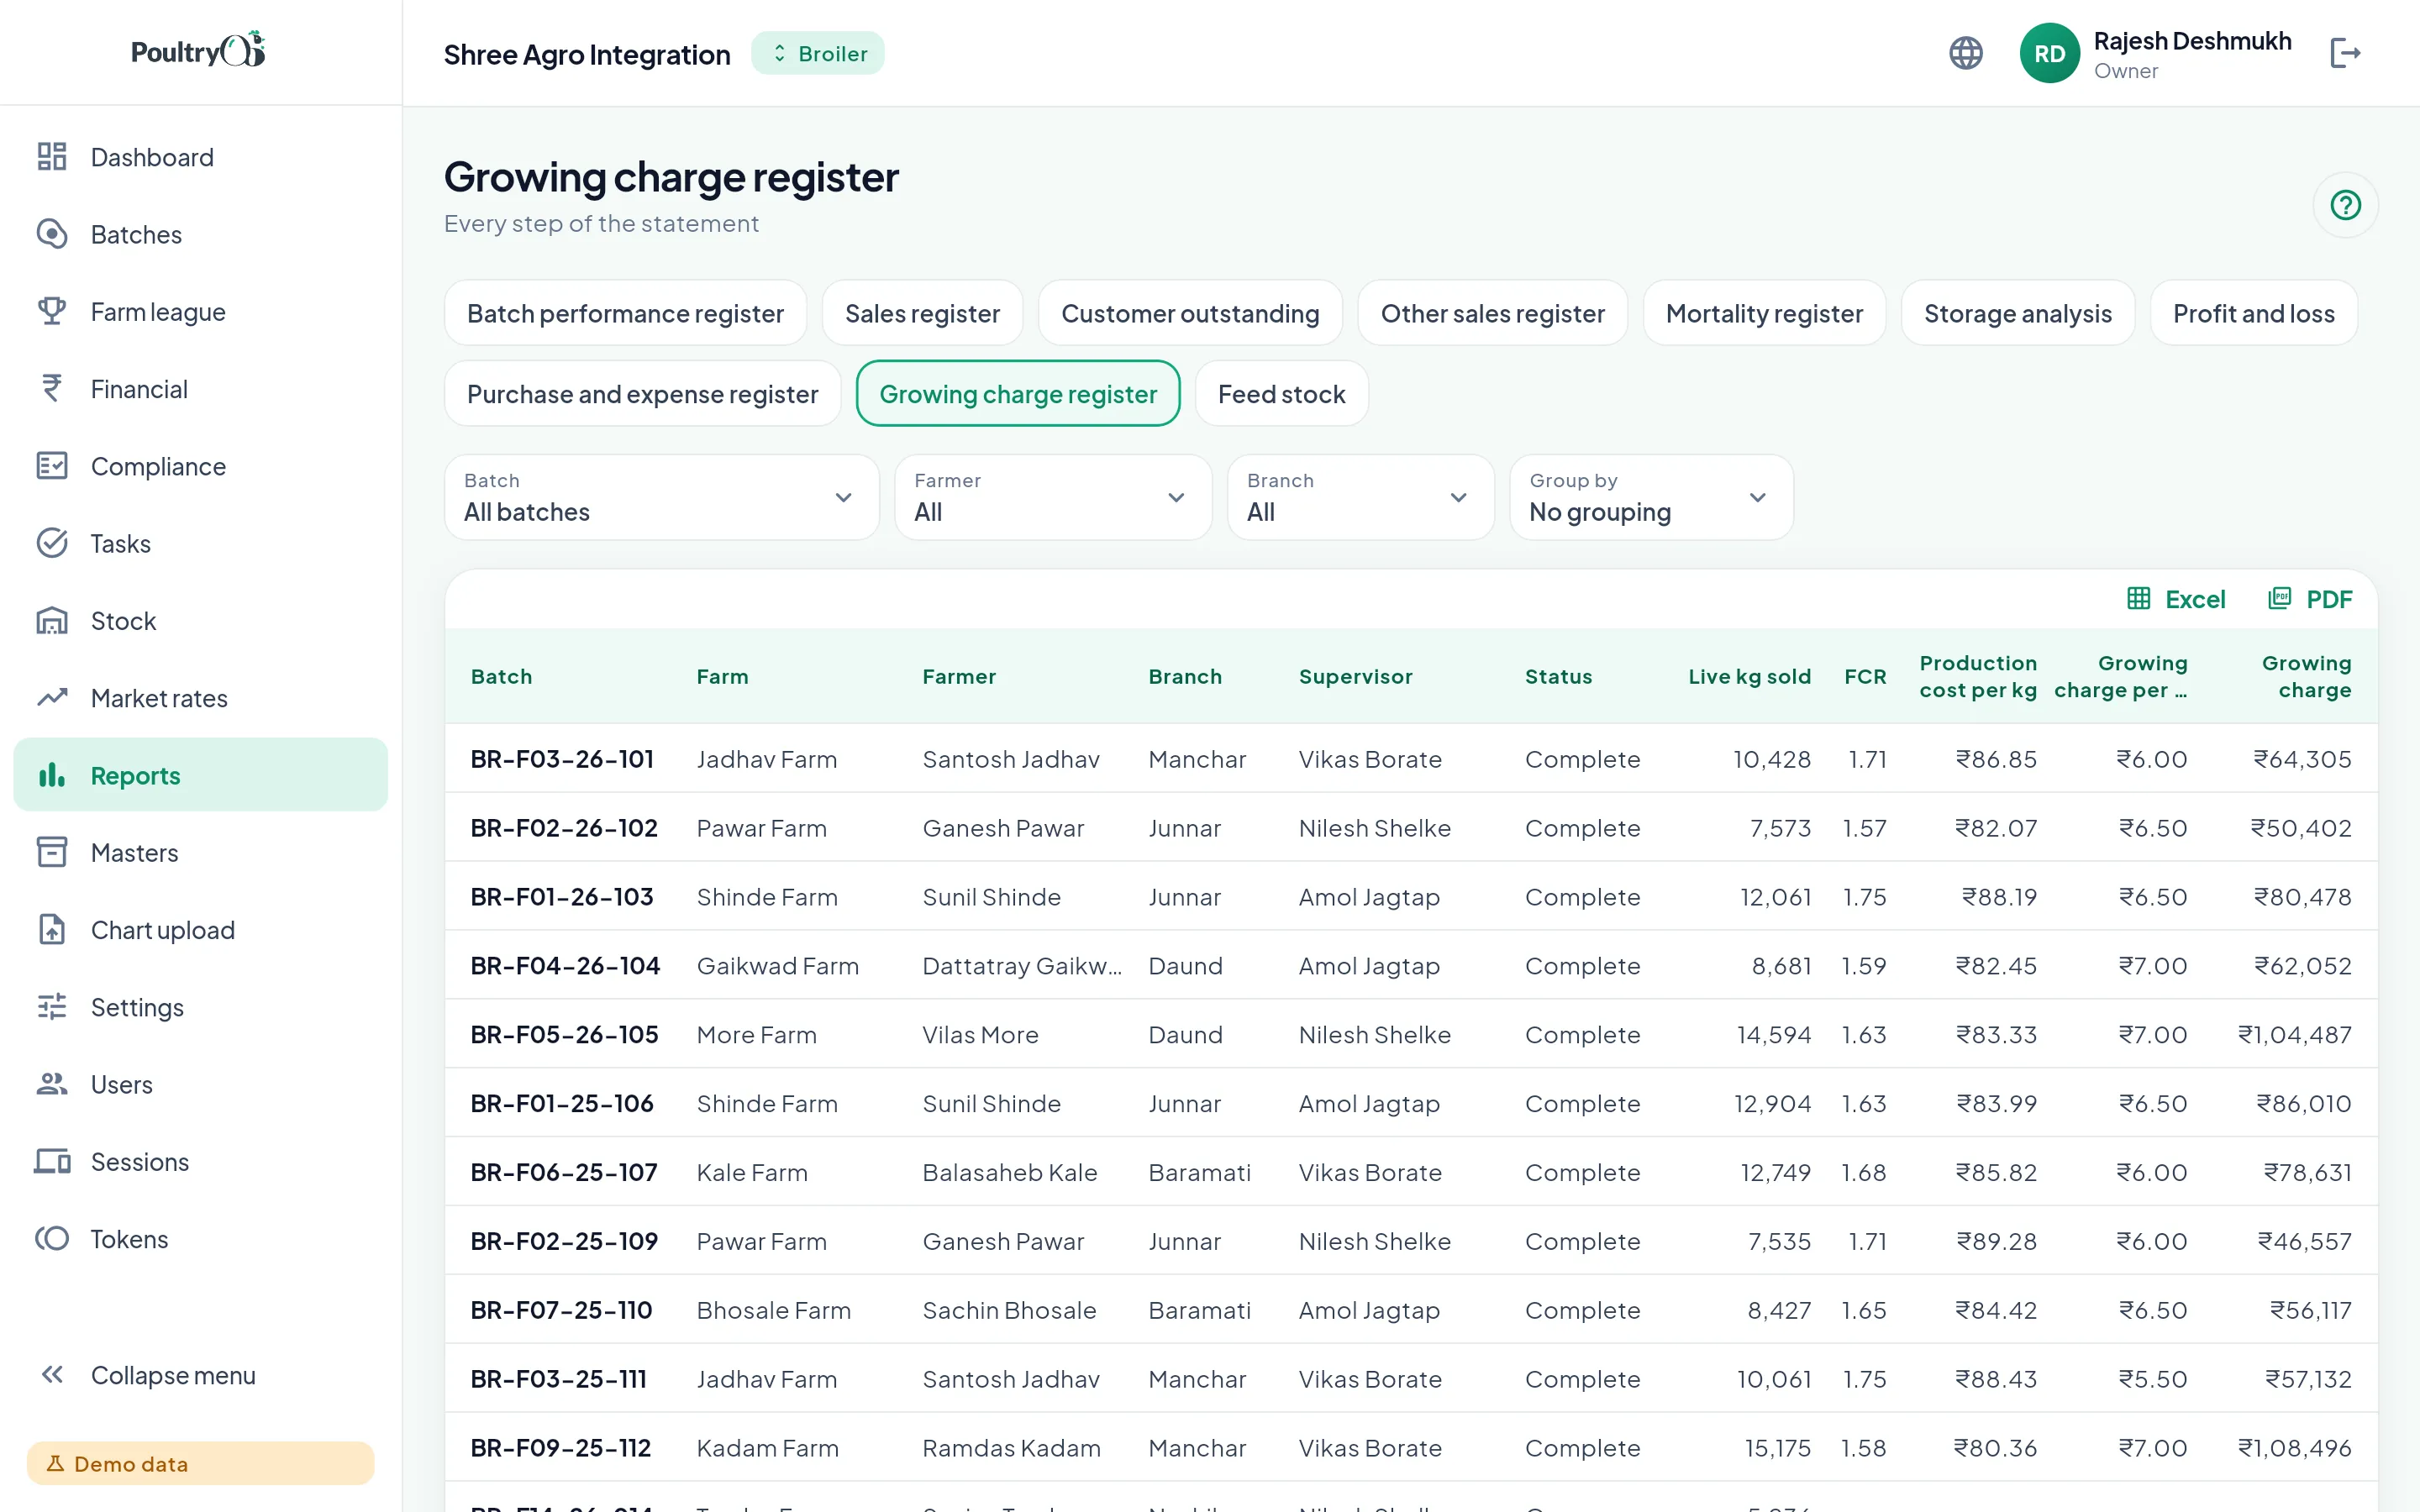
Task: Open the Farmer filter dropdown
Action: pyautogui.click(x=1053, y=497)
